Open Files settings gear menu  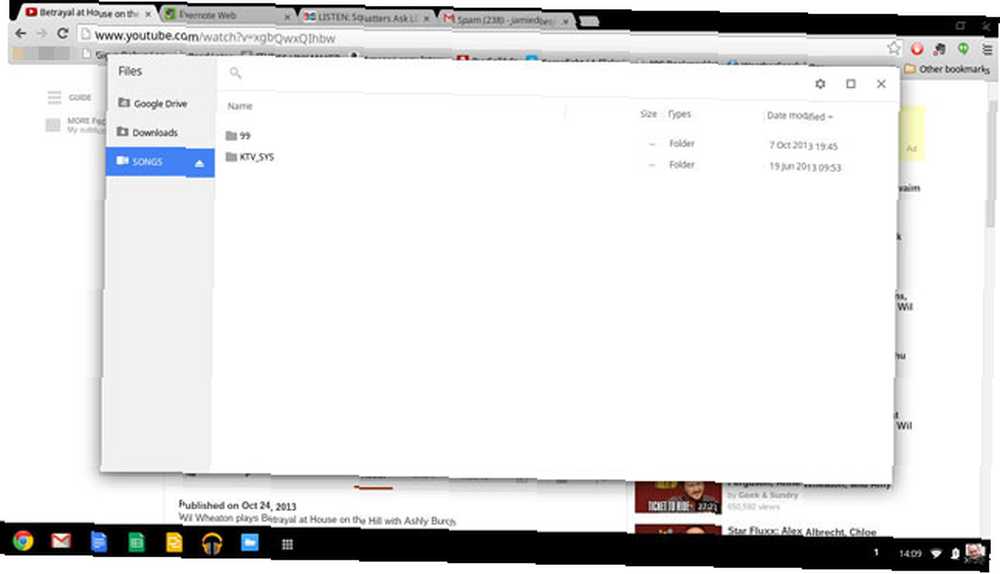(820, 84)
